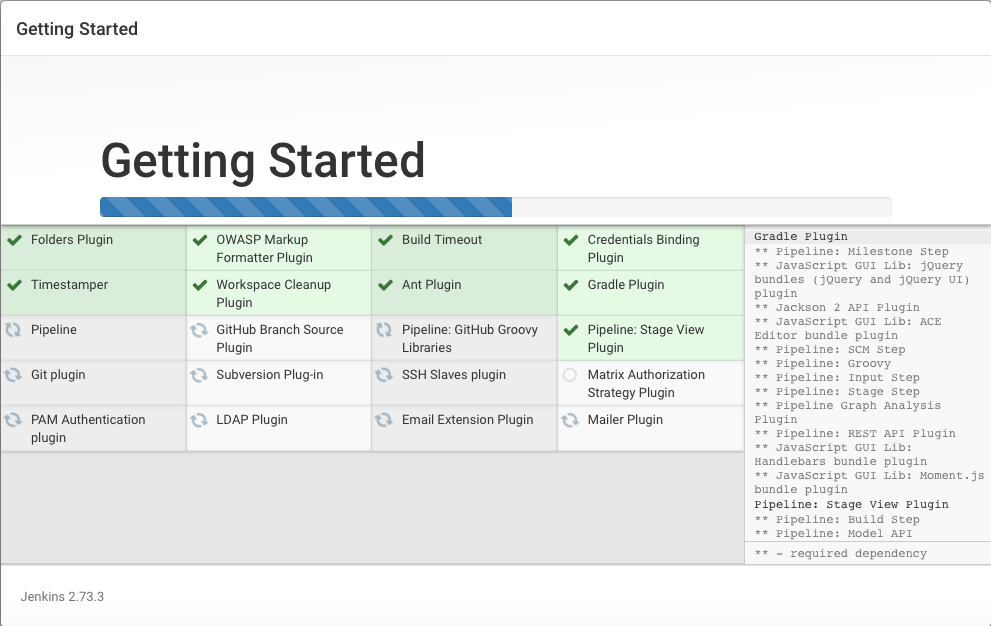Click the spinning sync icon beside Pipeline
This screenshot has width=991, height=626.
(x=14, y=330)
